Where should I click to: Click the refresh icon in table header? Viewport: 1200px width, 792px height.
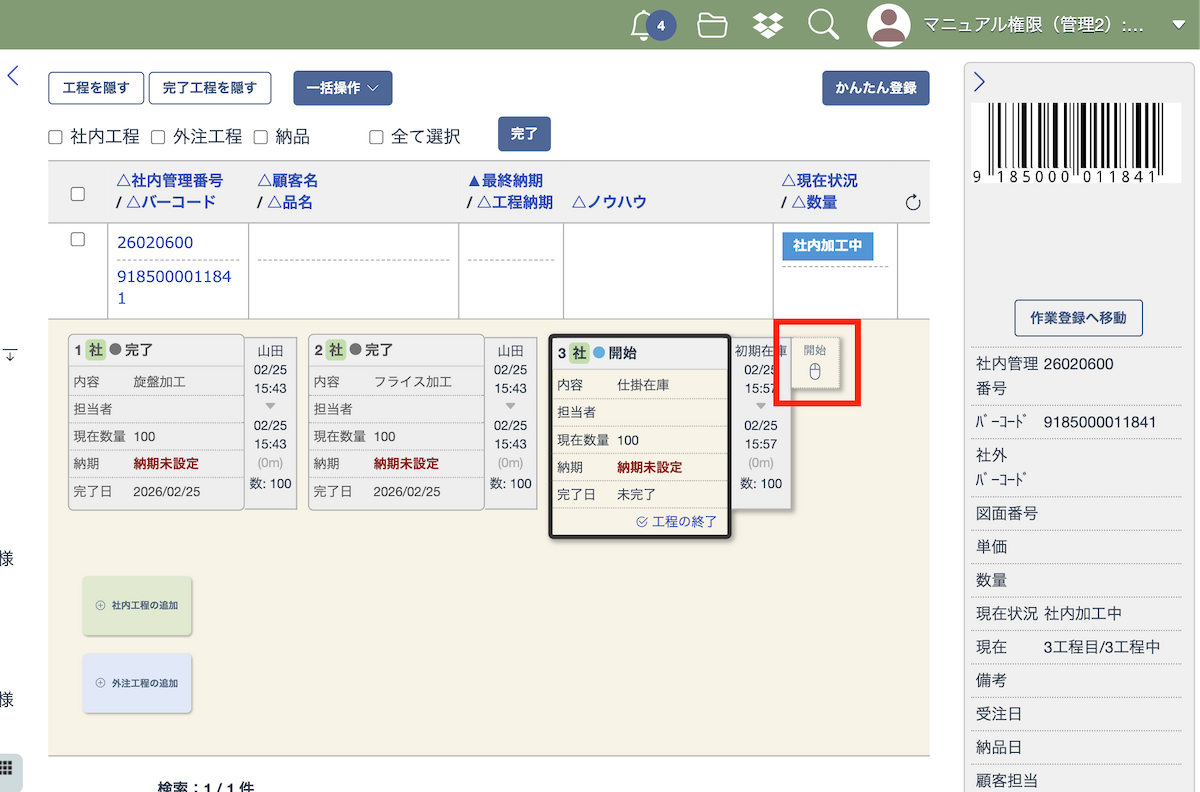pyautogui.click(x=912, y=203)
